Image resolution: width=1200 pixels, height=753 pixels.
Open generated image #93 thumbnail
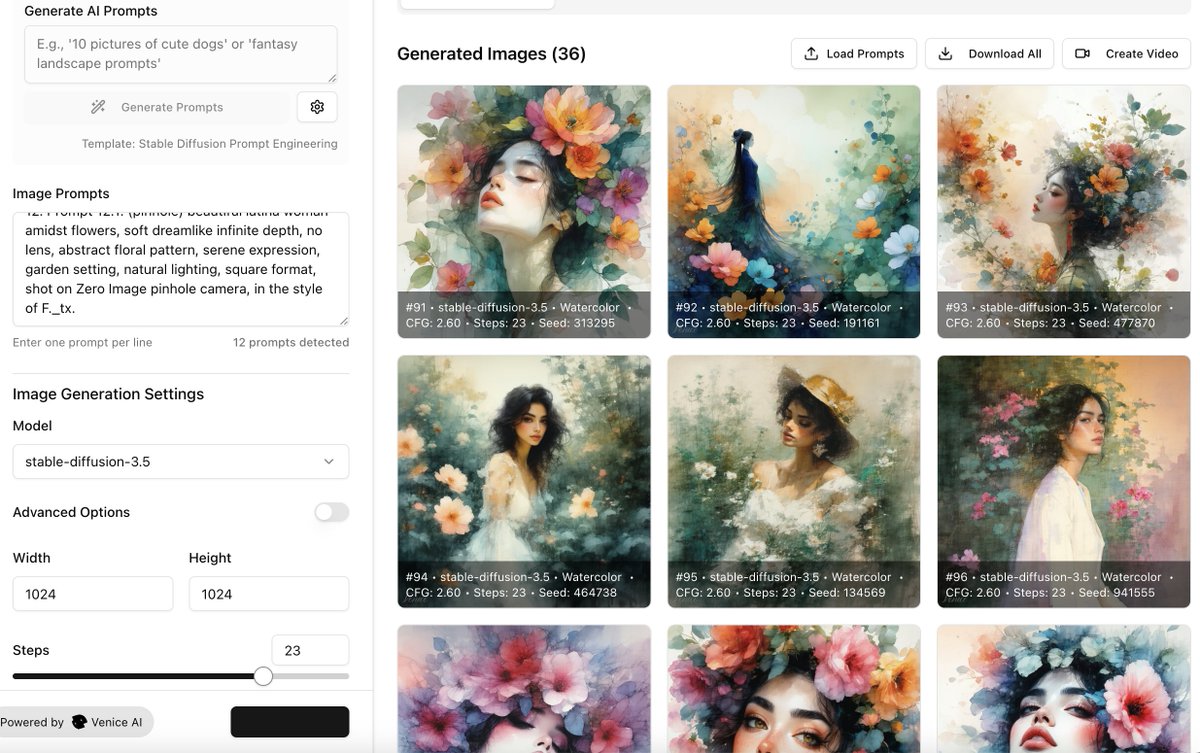[x=1064, y=211]
